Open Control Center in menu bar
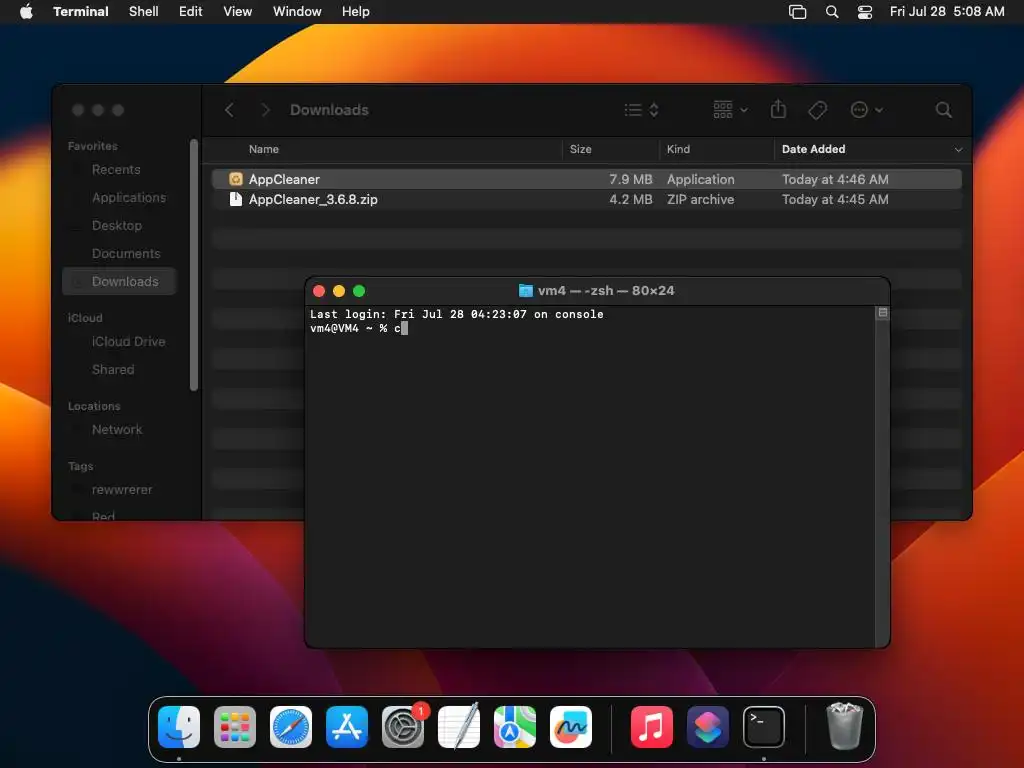Image resolution: width=1024 pixels, height=768 pixels. click(865, 12)
